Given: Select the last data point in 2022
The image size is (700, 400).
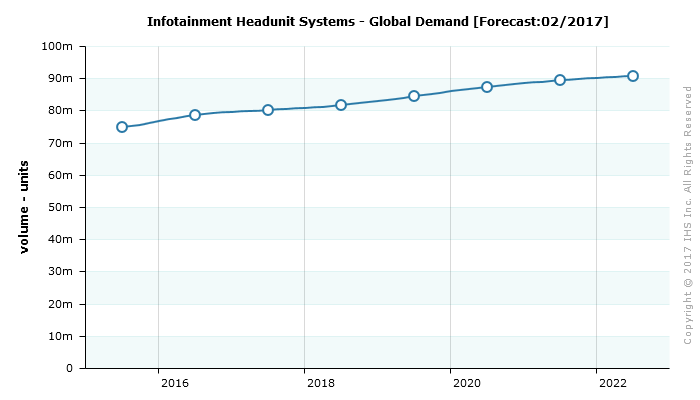Looking at the screenshot, I should click(x=633, y=76).
